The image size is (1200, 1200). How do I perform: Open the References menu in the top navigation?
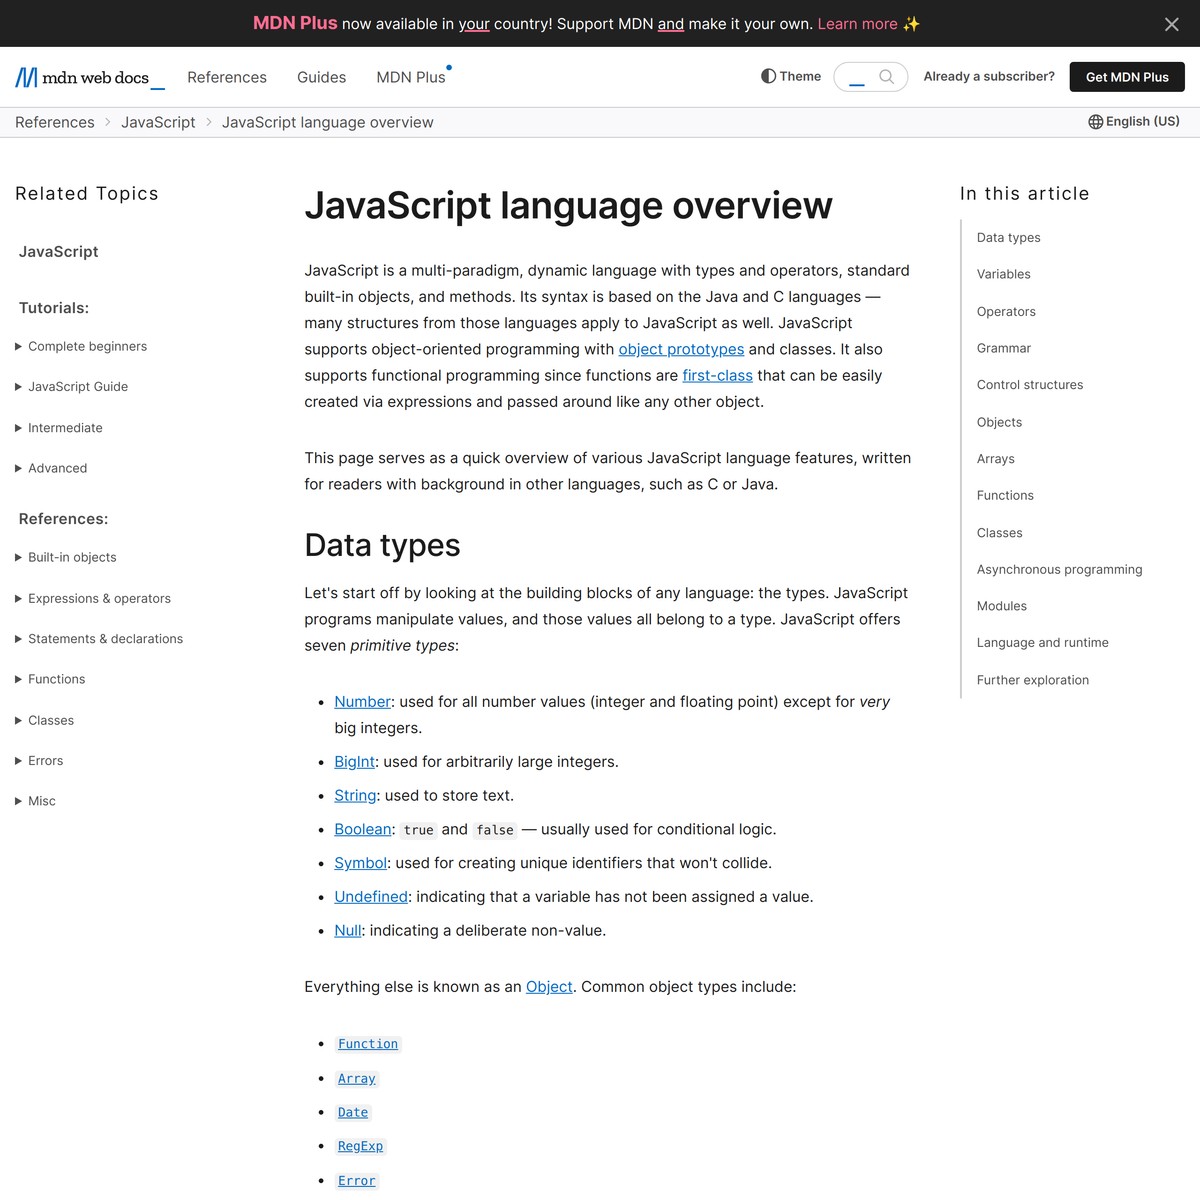pos(227,77)
